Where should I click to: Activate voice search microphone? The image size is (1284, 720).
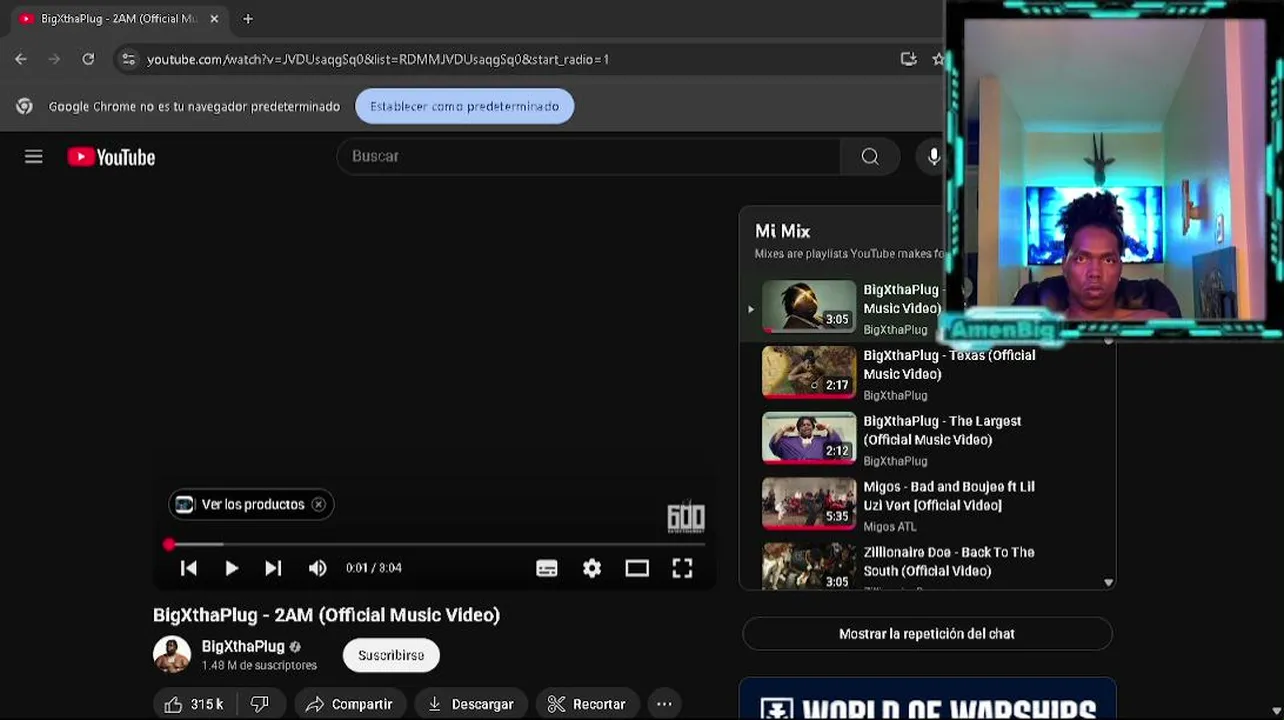point(933,156)
